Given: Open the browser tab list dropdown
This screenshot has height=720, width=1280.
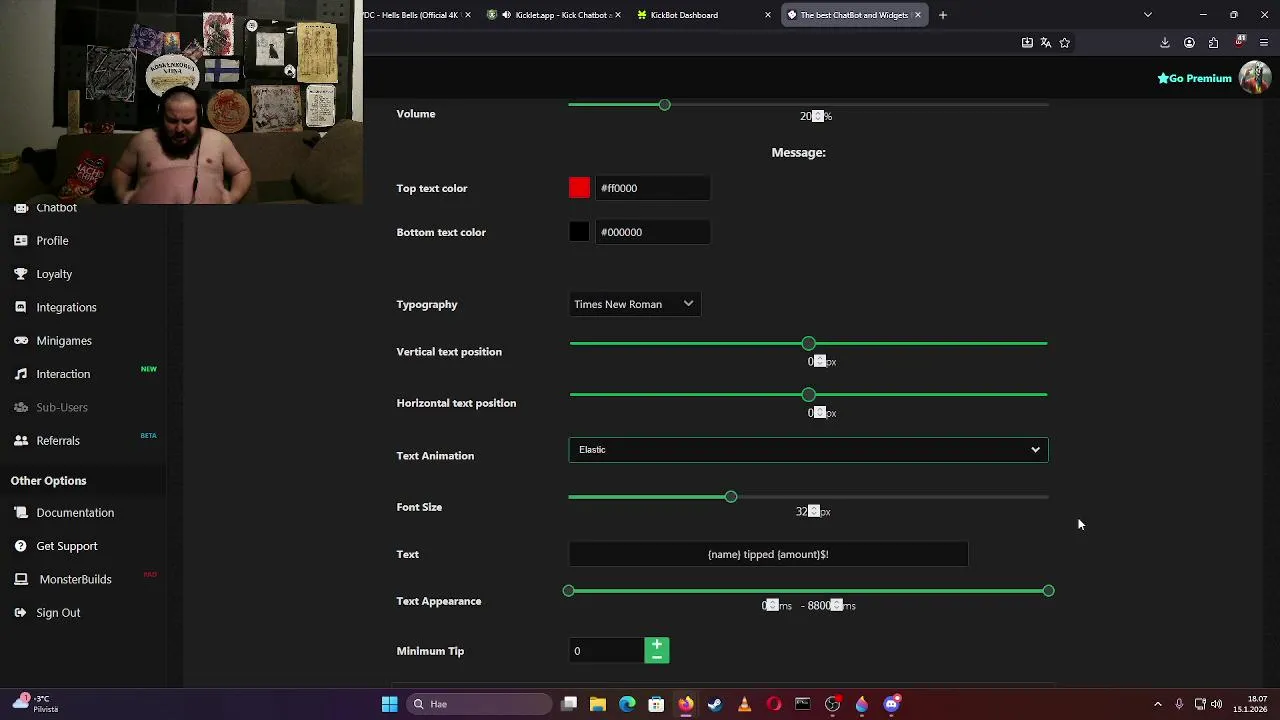Looking at the screenshot, I should pyautogui.click(x=1148, y=15).
